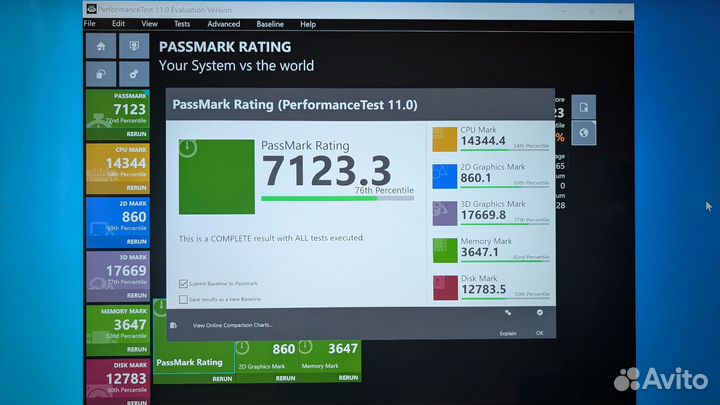Click the Explain icon in the dialog footer
Image resolution: width=720 pixels, height=405 pixels.
tap(508, 314)
